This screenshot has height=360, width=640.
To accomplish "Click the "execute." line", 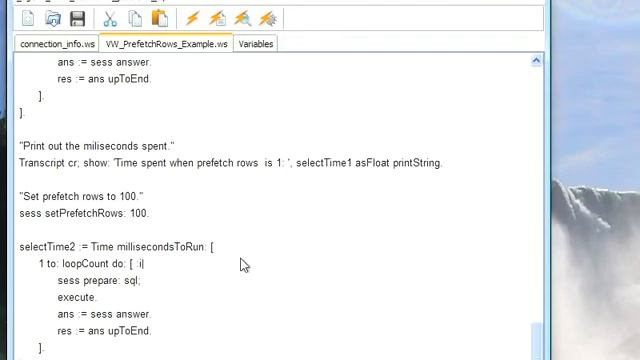I will click(x=77, y=297).
